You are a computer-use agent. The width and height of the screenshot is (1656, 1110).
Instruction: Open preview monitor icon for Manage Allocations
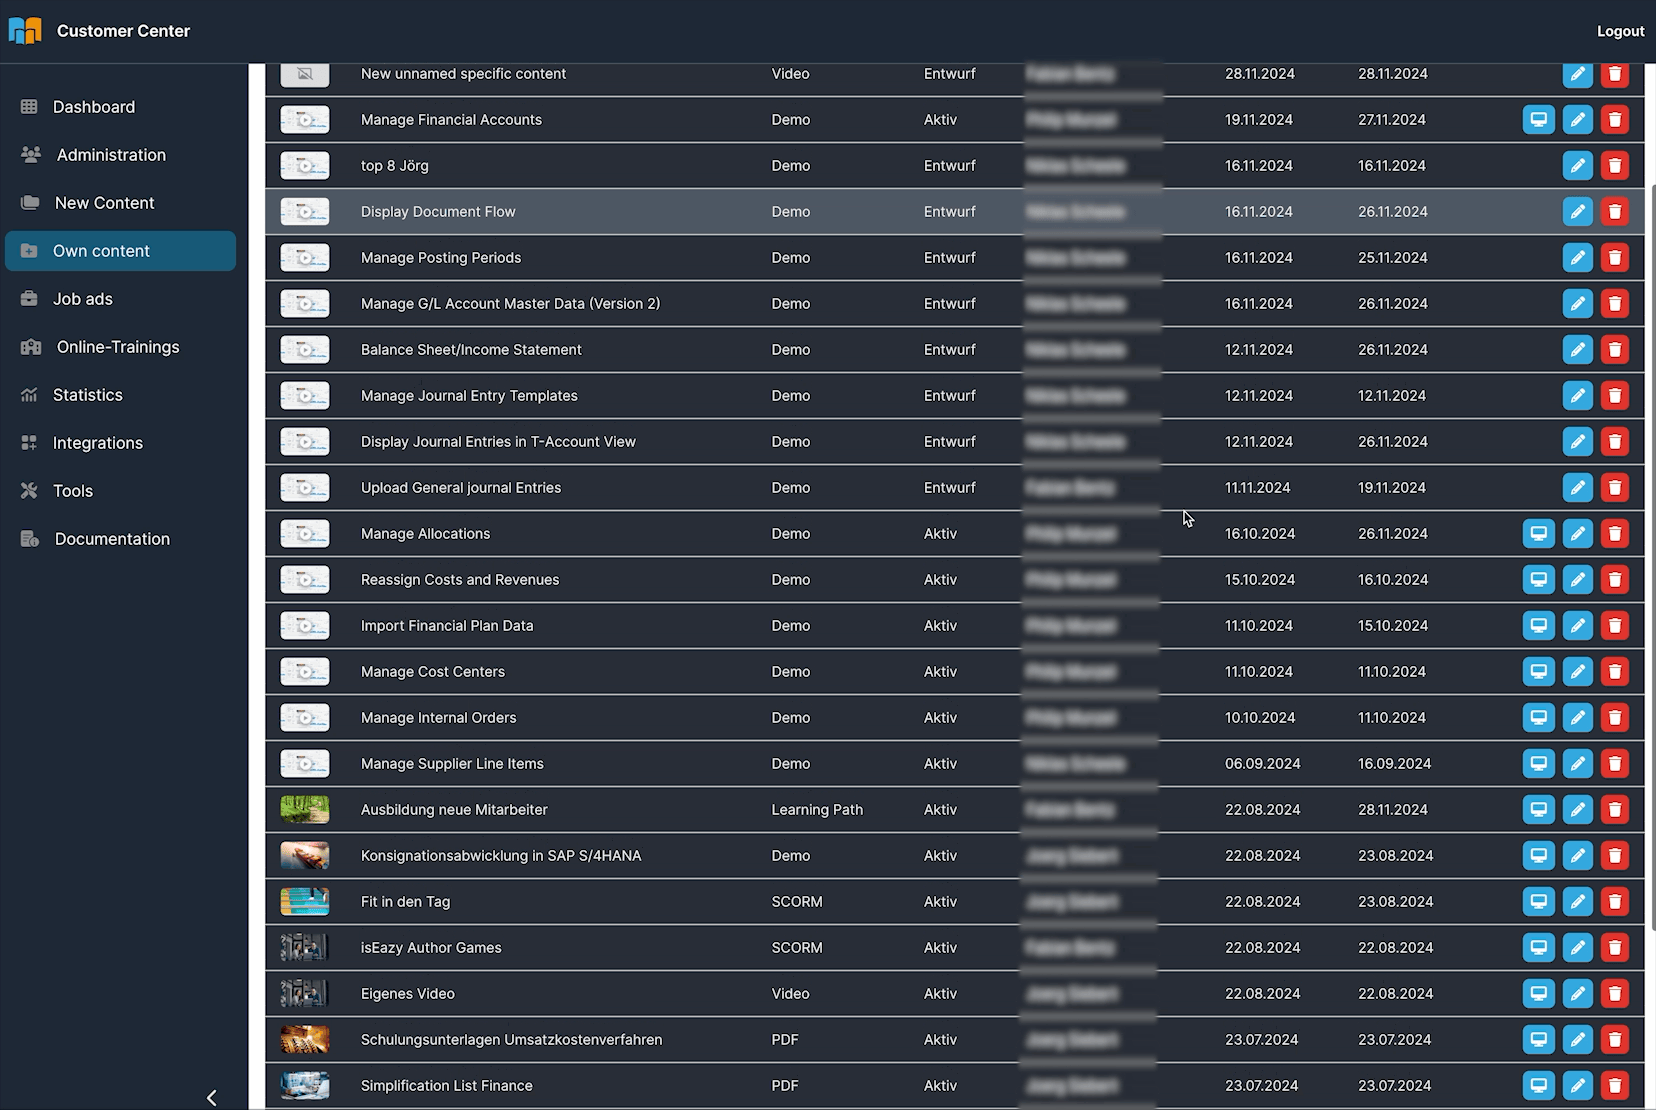point(1538,534)
